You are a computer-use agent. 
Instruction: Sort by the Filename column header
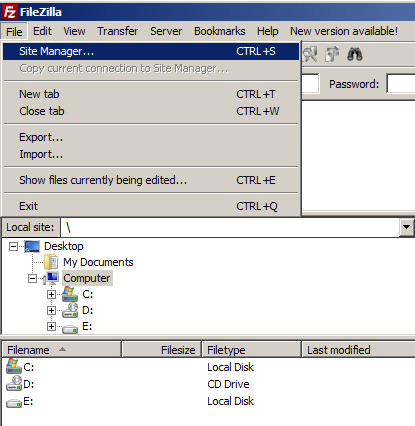click(62, 350)
